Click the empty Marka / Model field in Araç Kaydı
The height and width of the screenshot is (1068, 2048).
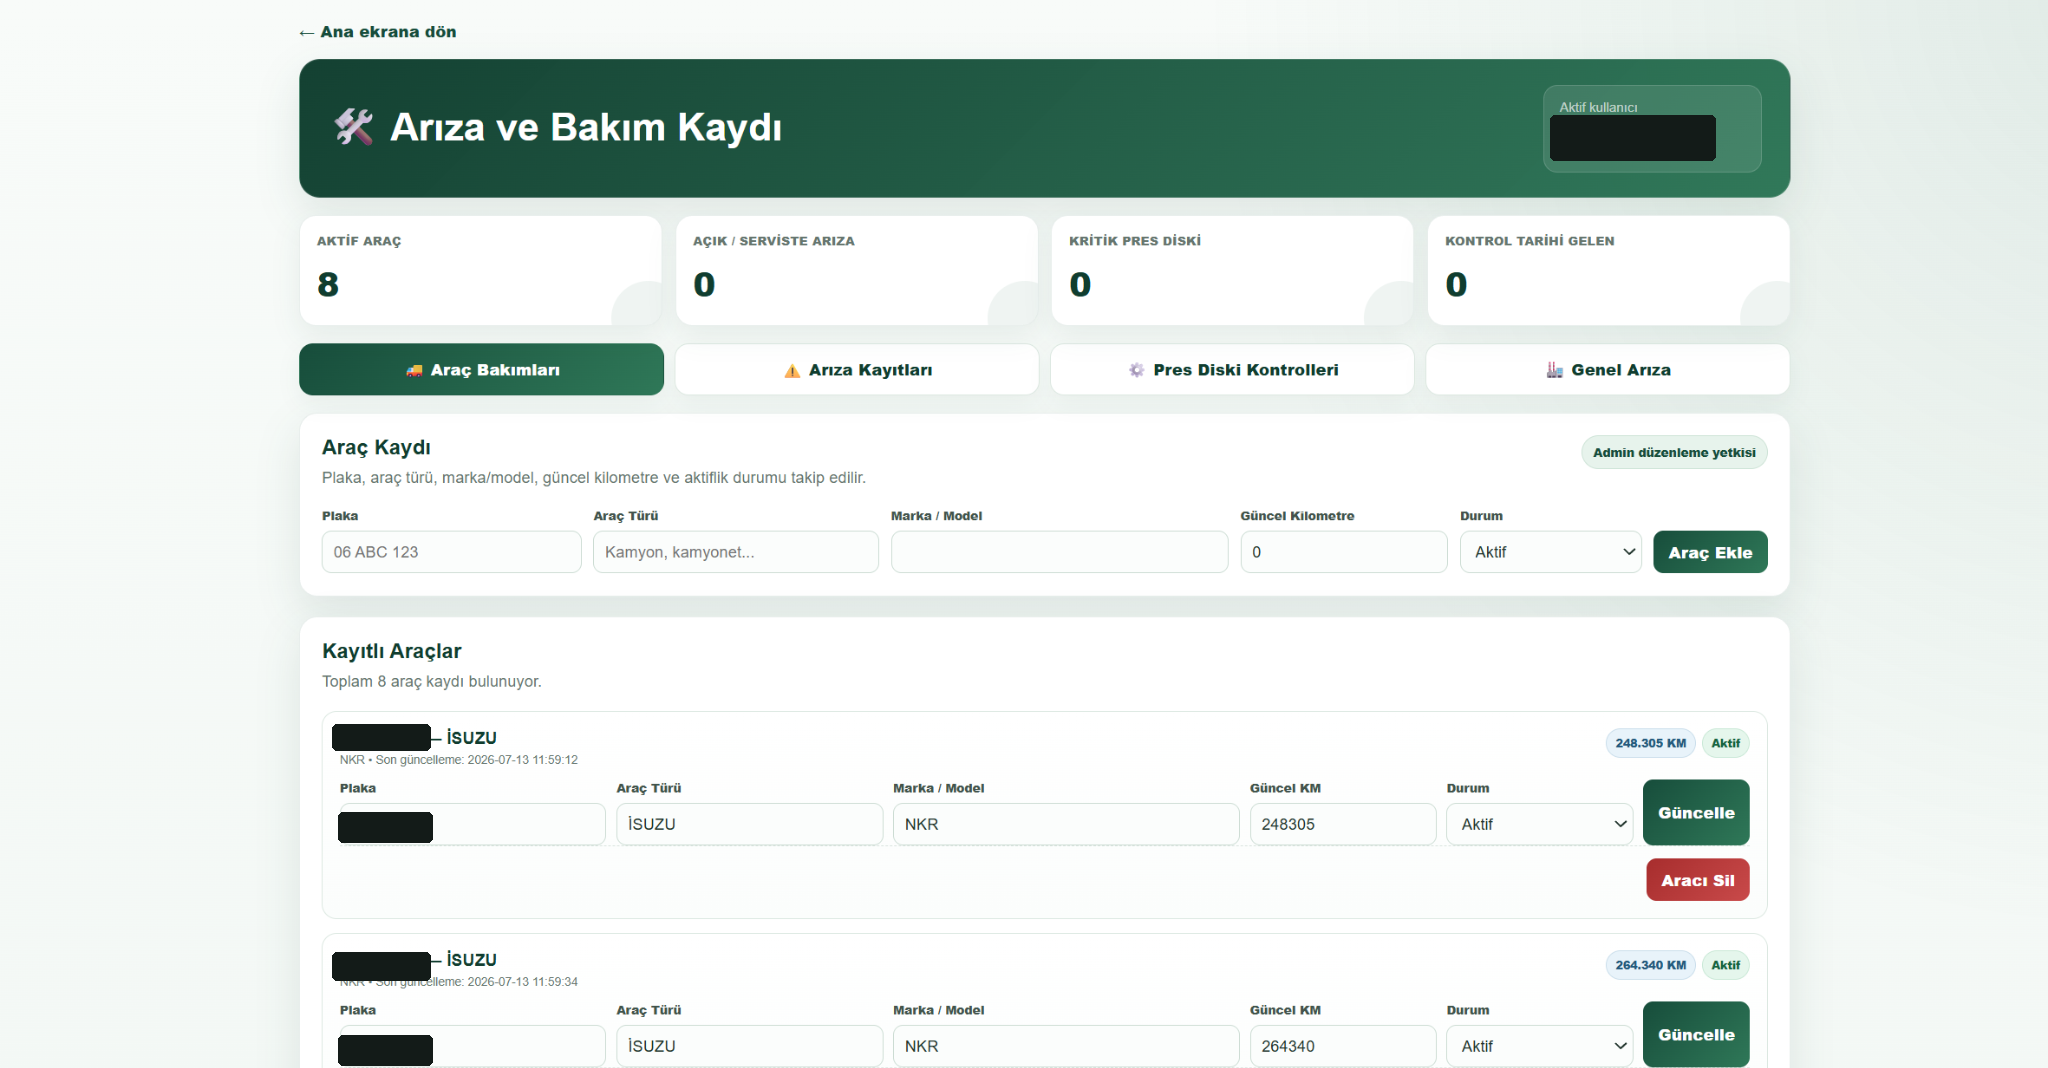pyautogui.click(x=1059, y=552)
